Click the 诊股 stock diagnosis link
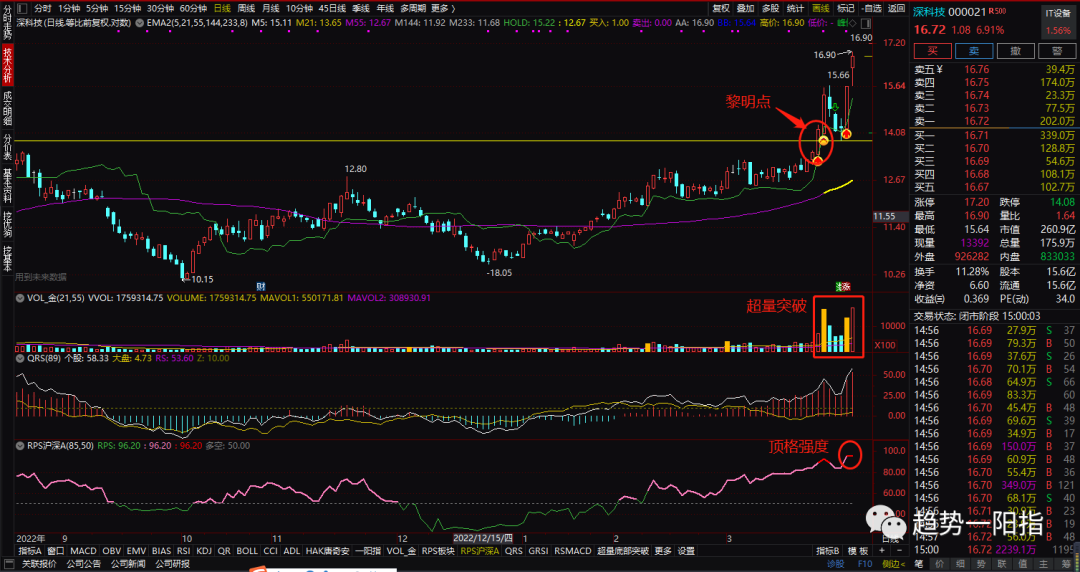The image size is (1080, 572). tap(835, 564)
